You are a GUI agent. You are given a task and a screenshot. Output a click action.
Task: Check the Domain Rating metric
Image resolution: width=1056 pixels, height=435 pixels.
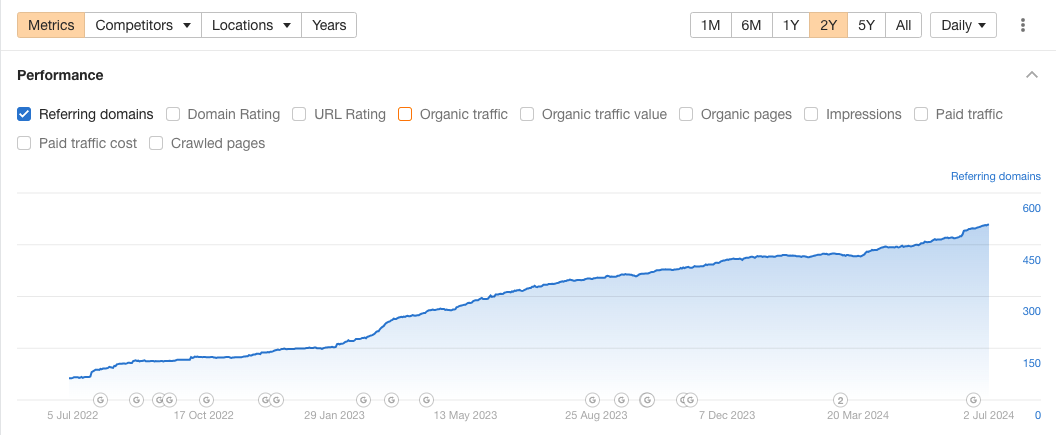tap(173, 114)
